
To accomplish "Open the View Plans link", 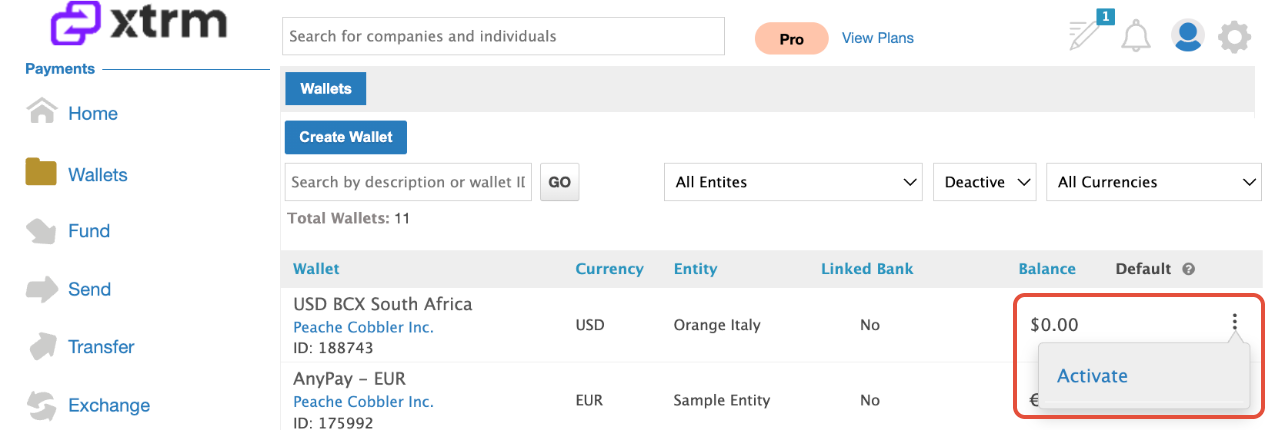I will tap(878, 38).
